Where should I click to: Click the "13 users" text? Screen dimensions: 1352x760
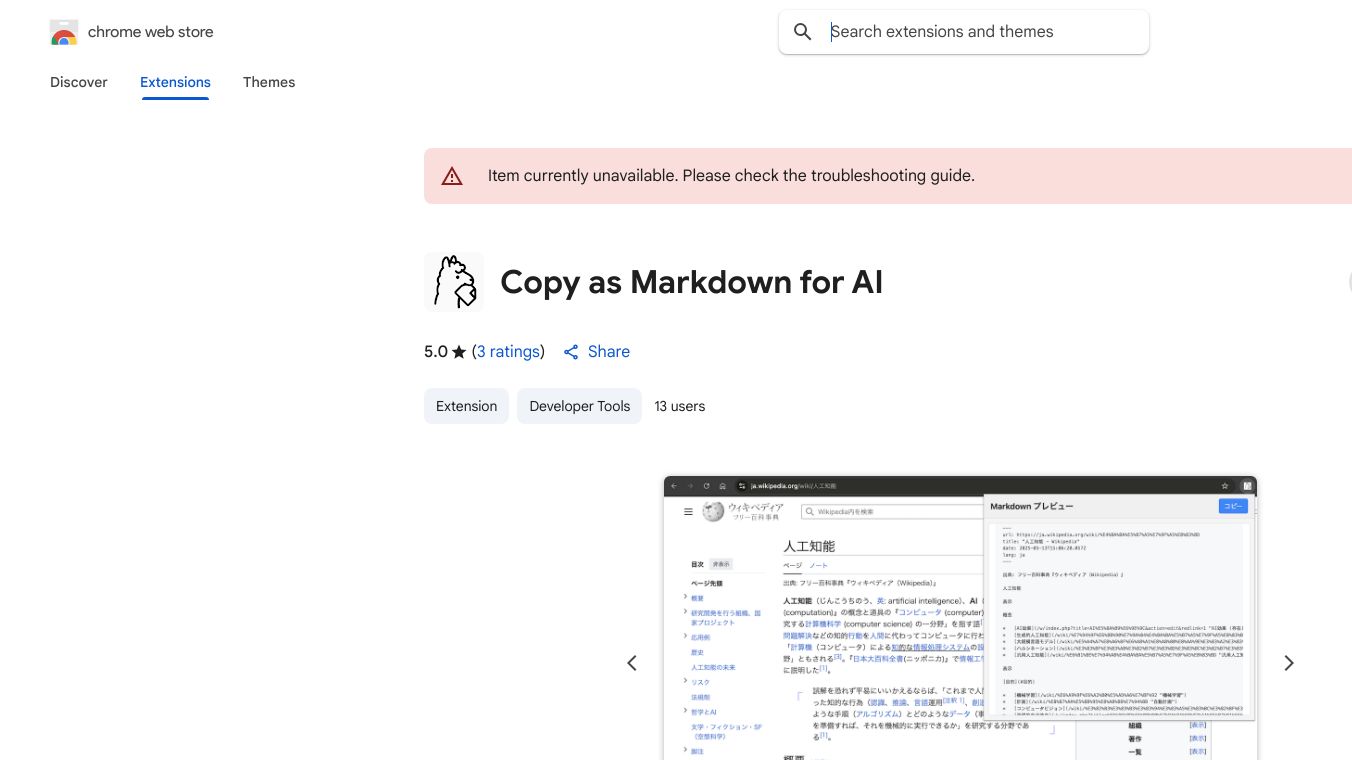click(x=680, y=406)
